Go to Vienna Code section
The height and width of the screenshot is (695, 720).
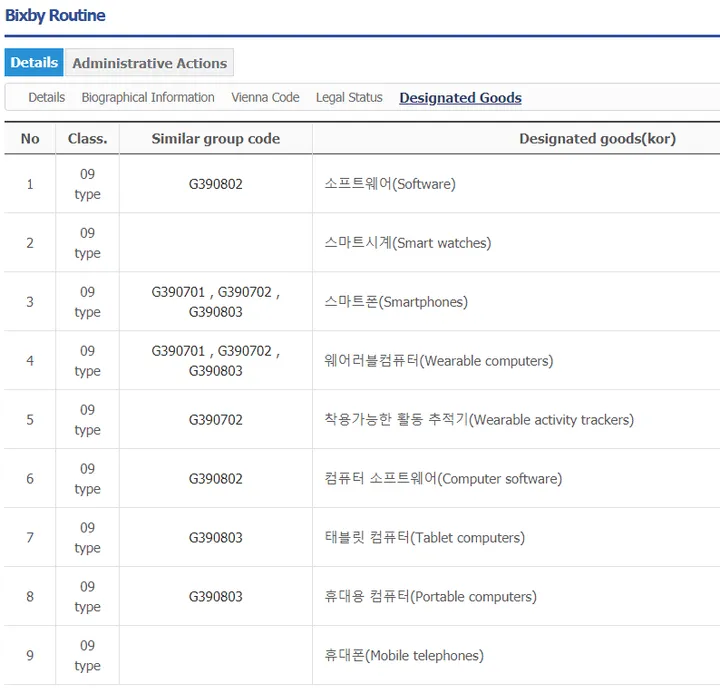[x=265, y=97]
